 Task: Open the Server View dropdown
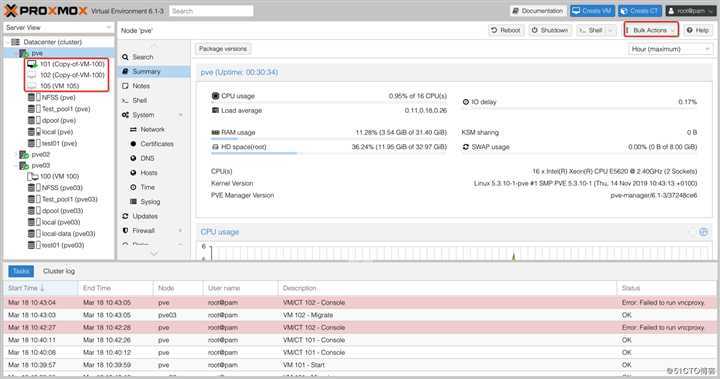point(58,28)
